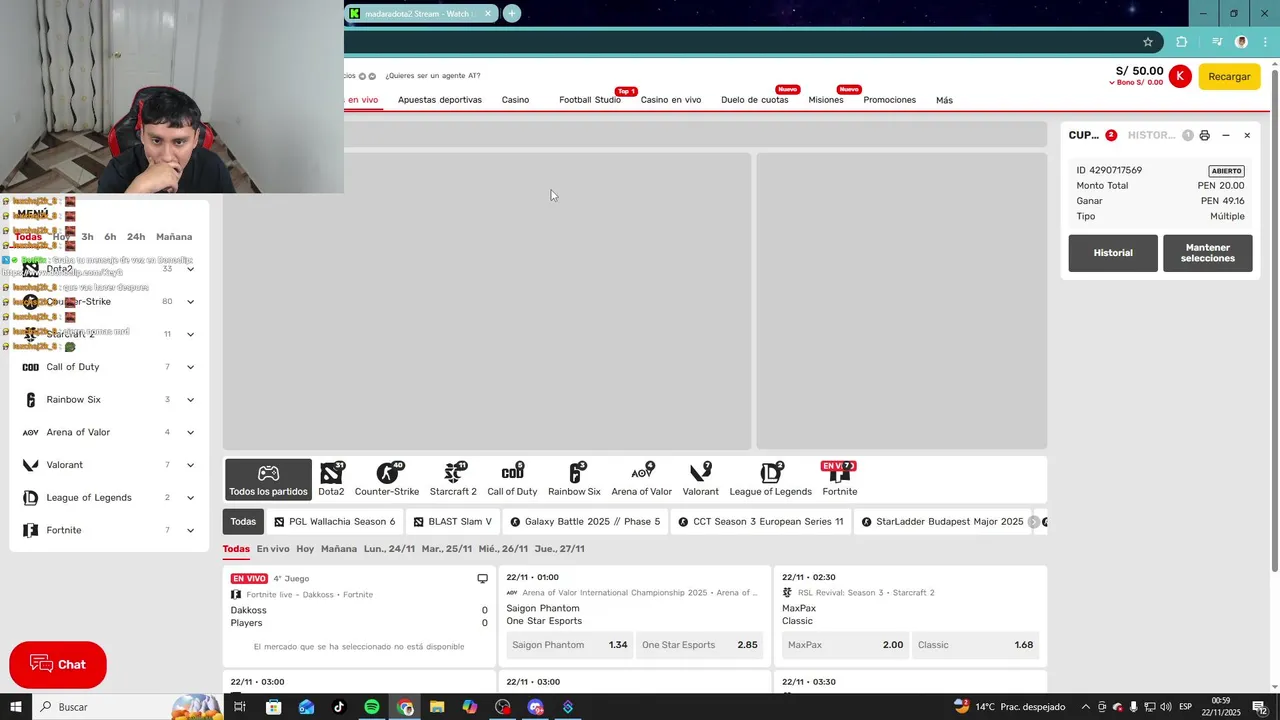Print the bet slip with printer icon
The width and height of the screenshot is (1280, 720).
point(1204,135)
